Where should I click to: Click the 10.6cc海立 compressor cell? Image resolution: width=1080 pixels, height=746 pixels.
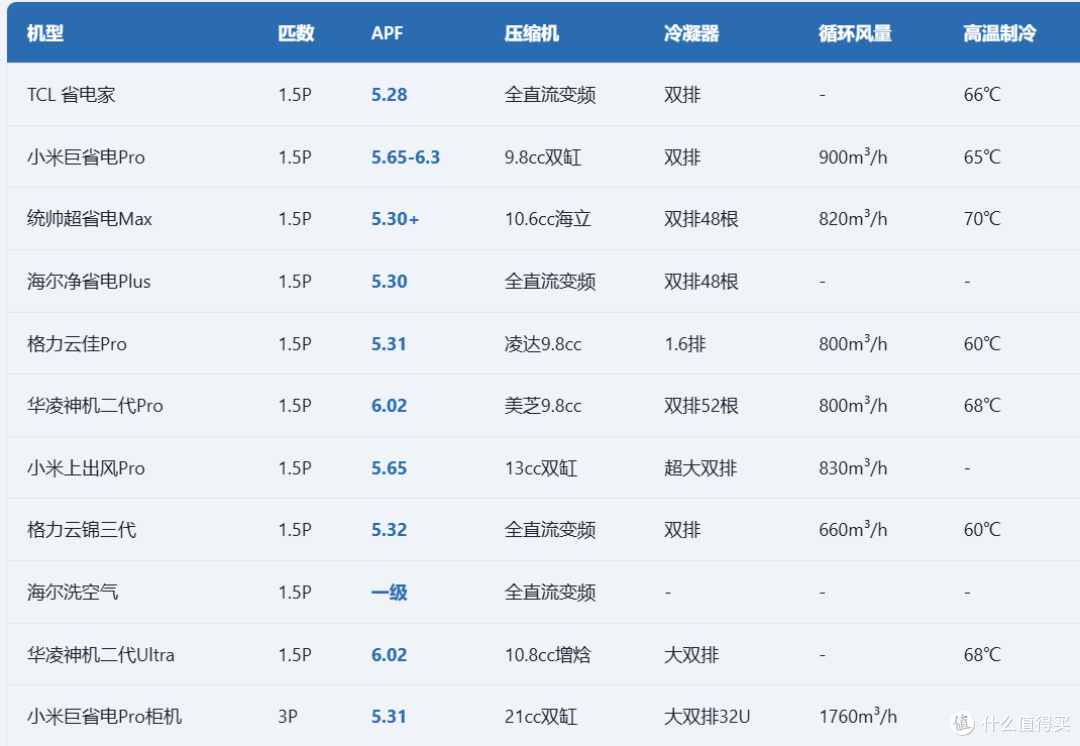548,219
